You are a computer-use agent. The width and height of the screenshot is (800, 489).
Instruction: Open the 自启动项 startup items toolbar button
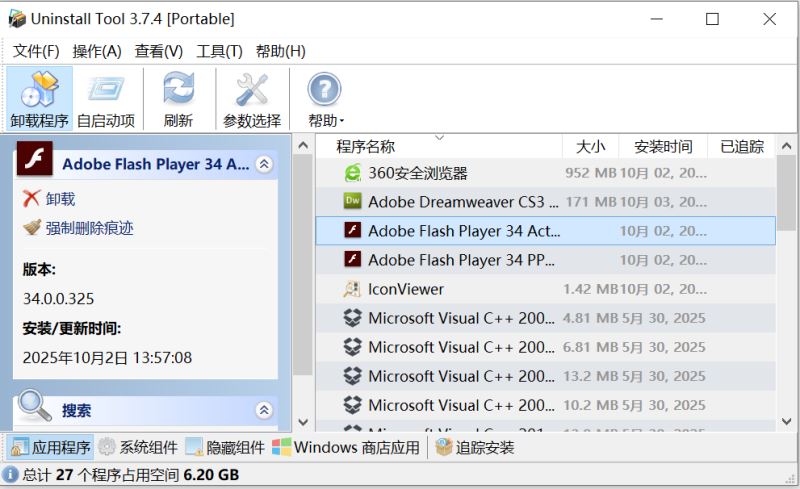point(106,99)
